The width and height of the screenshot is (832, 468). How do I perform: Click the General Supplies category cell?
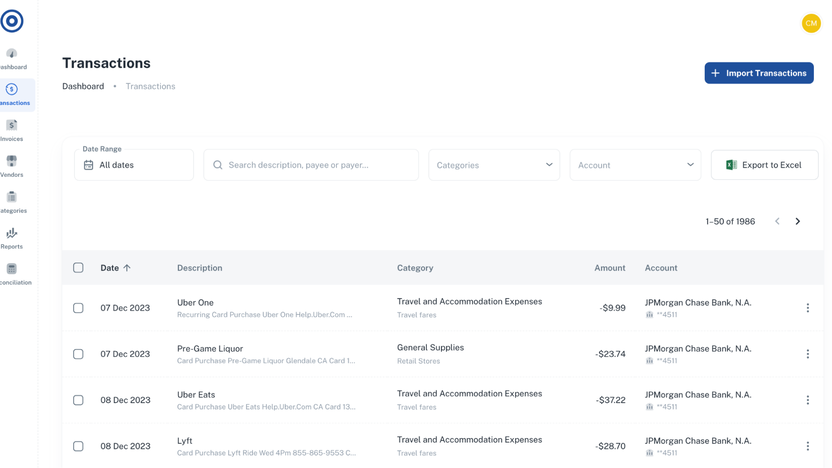430,348
